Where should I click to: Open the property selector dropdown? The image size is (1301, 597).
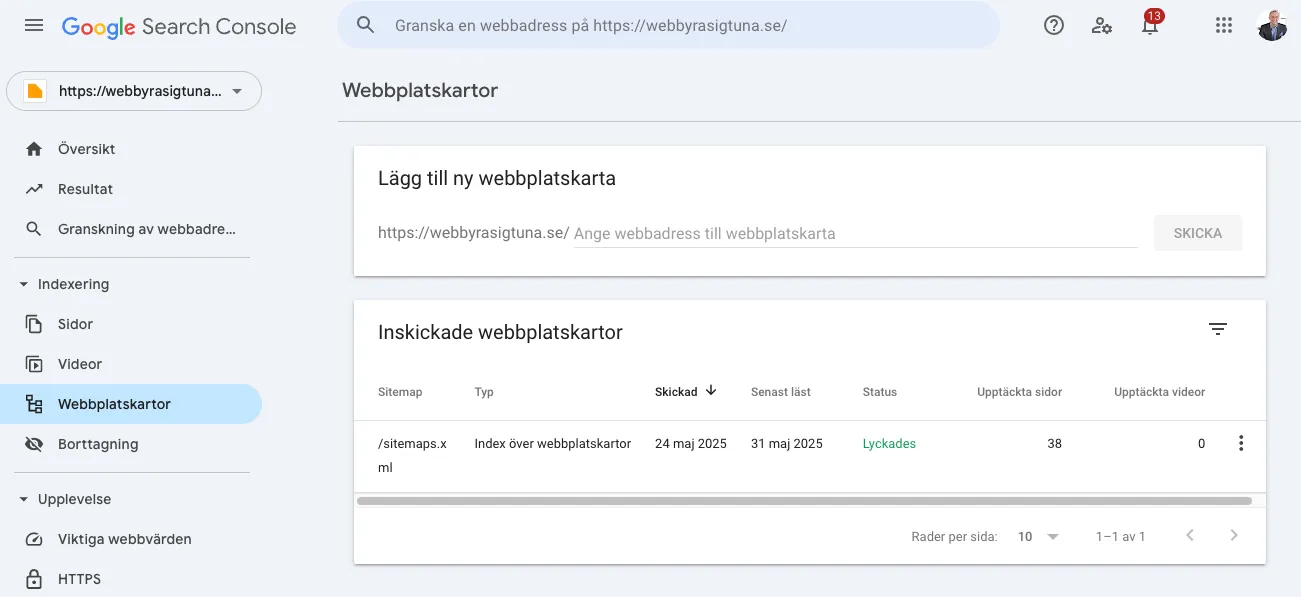click(x=134, y=91)
